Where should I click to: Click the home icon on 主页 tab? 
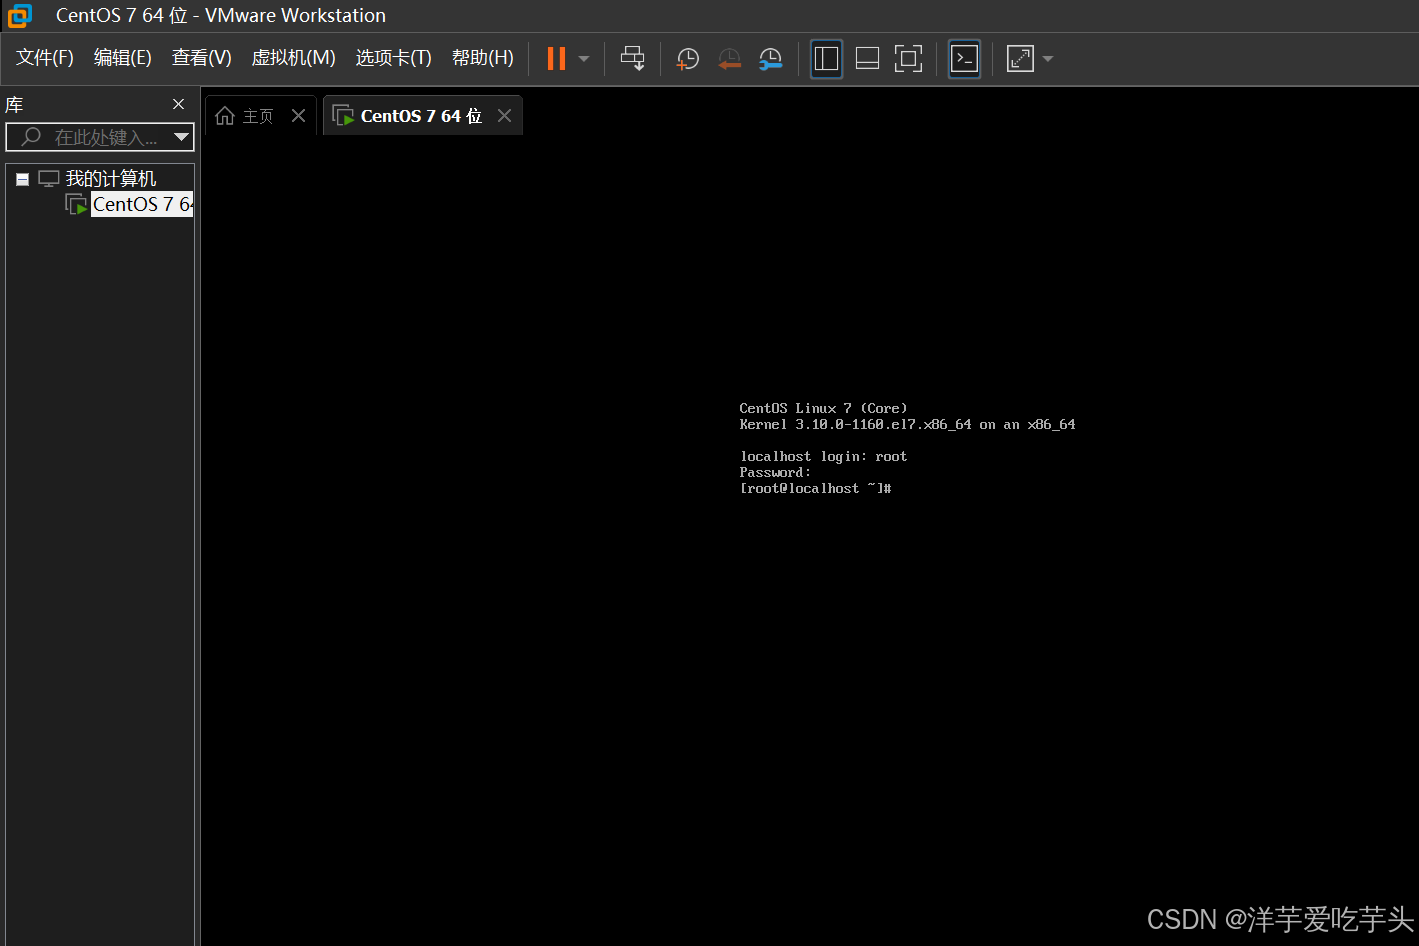point(225,116)
